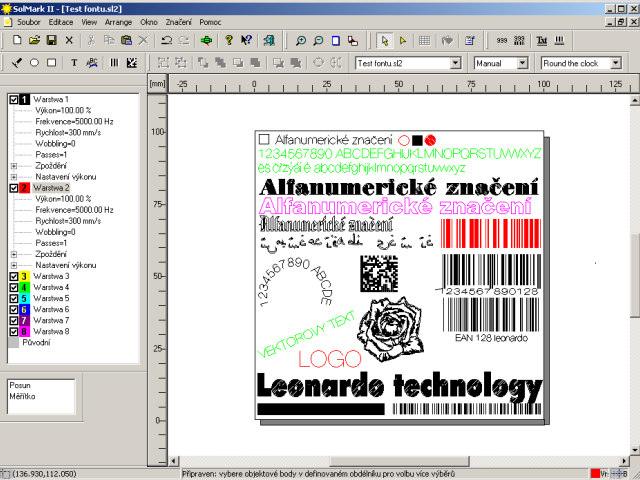640x480 pixels.
Task: Uncheck the Warstwa 4 layer checkbox
Action: click(13, 287)
